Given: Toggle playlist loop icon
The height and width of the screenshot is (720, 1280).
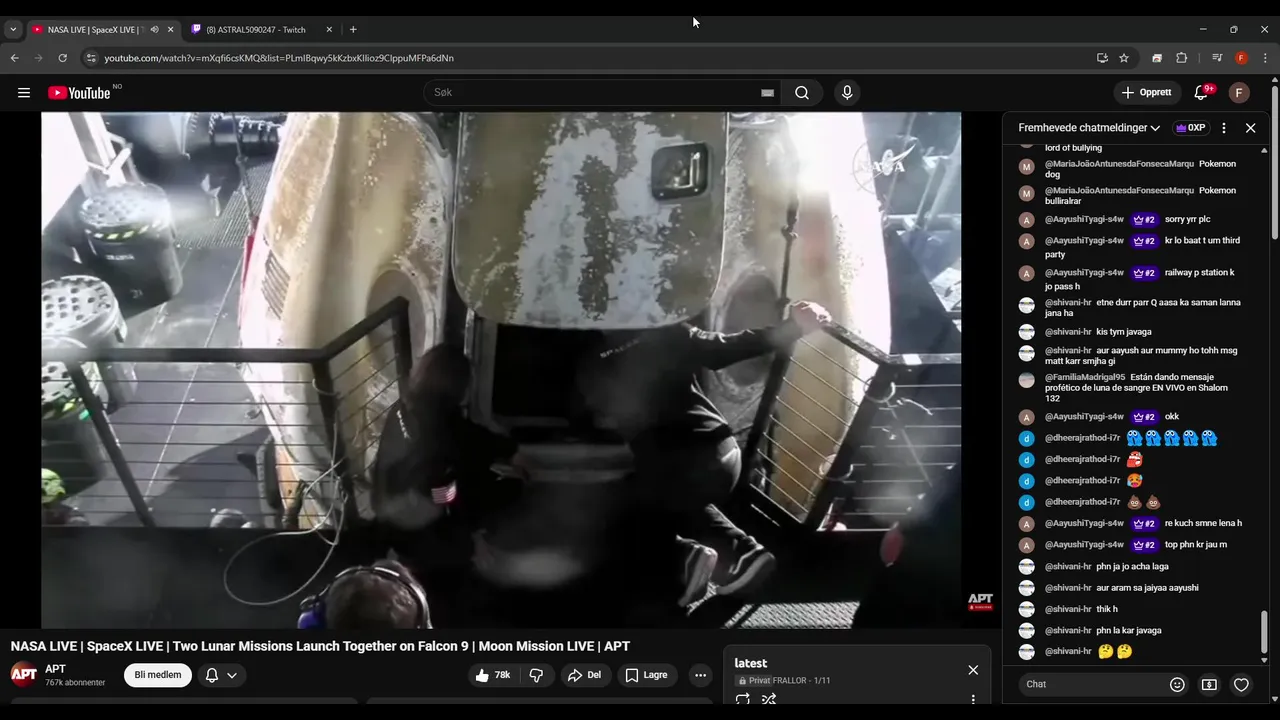Looking at the screenshot, I should pos(743,700).
